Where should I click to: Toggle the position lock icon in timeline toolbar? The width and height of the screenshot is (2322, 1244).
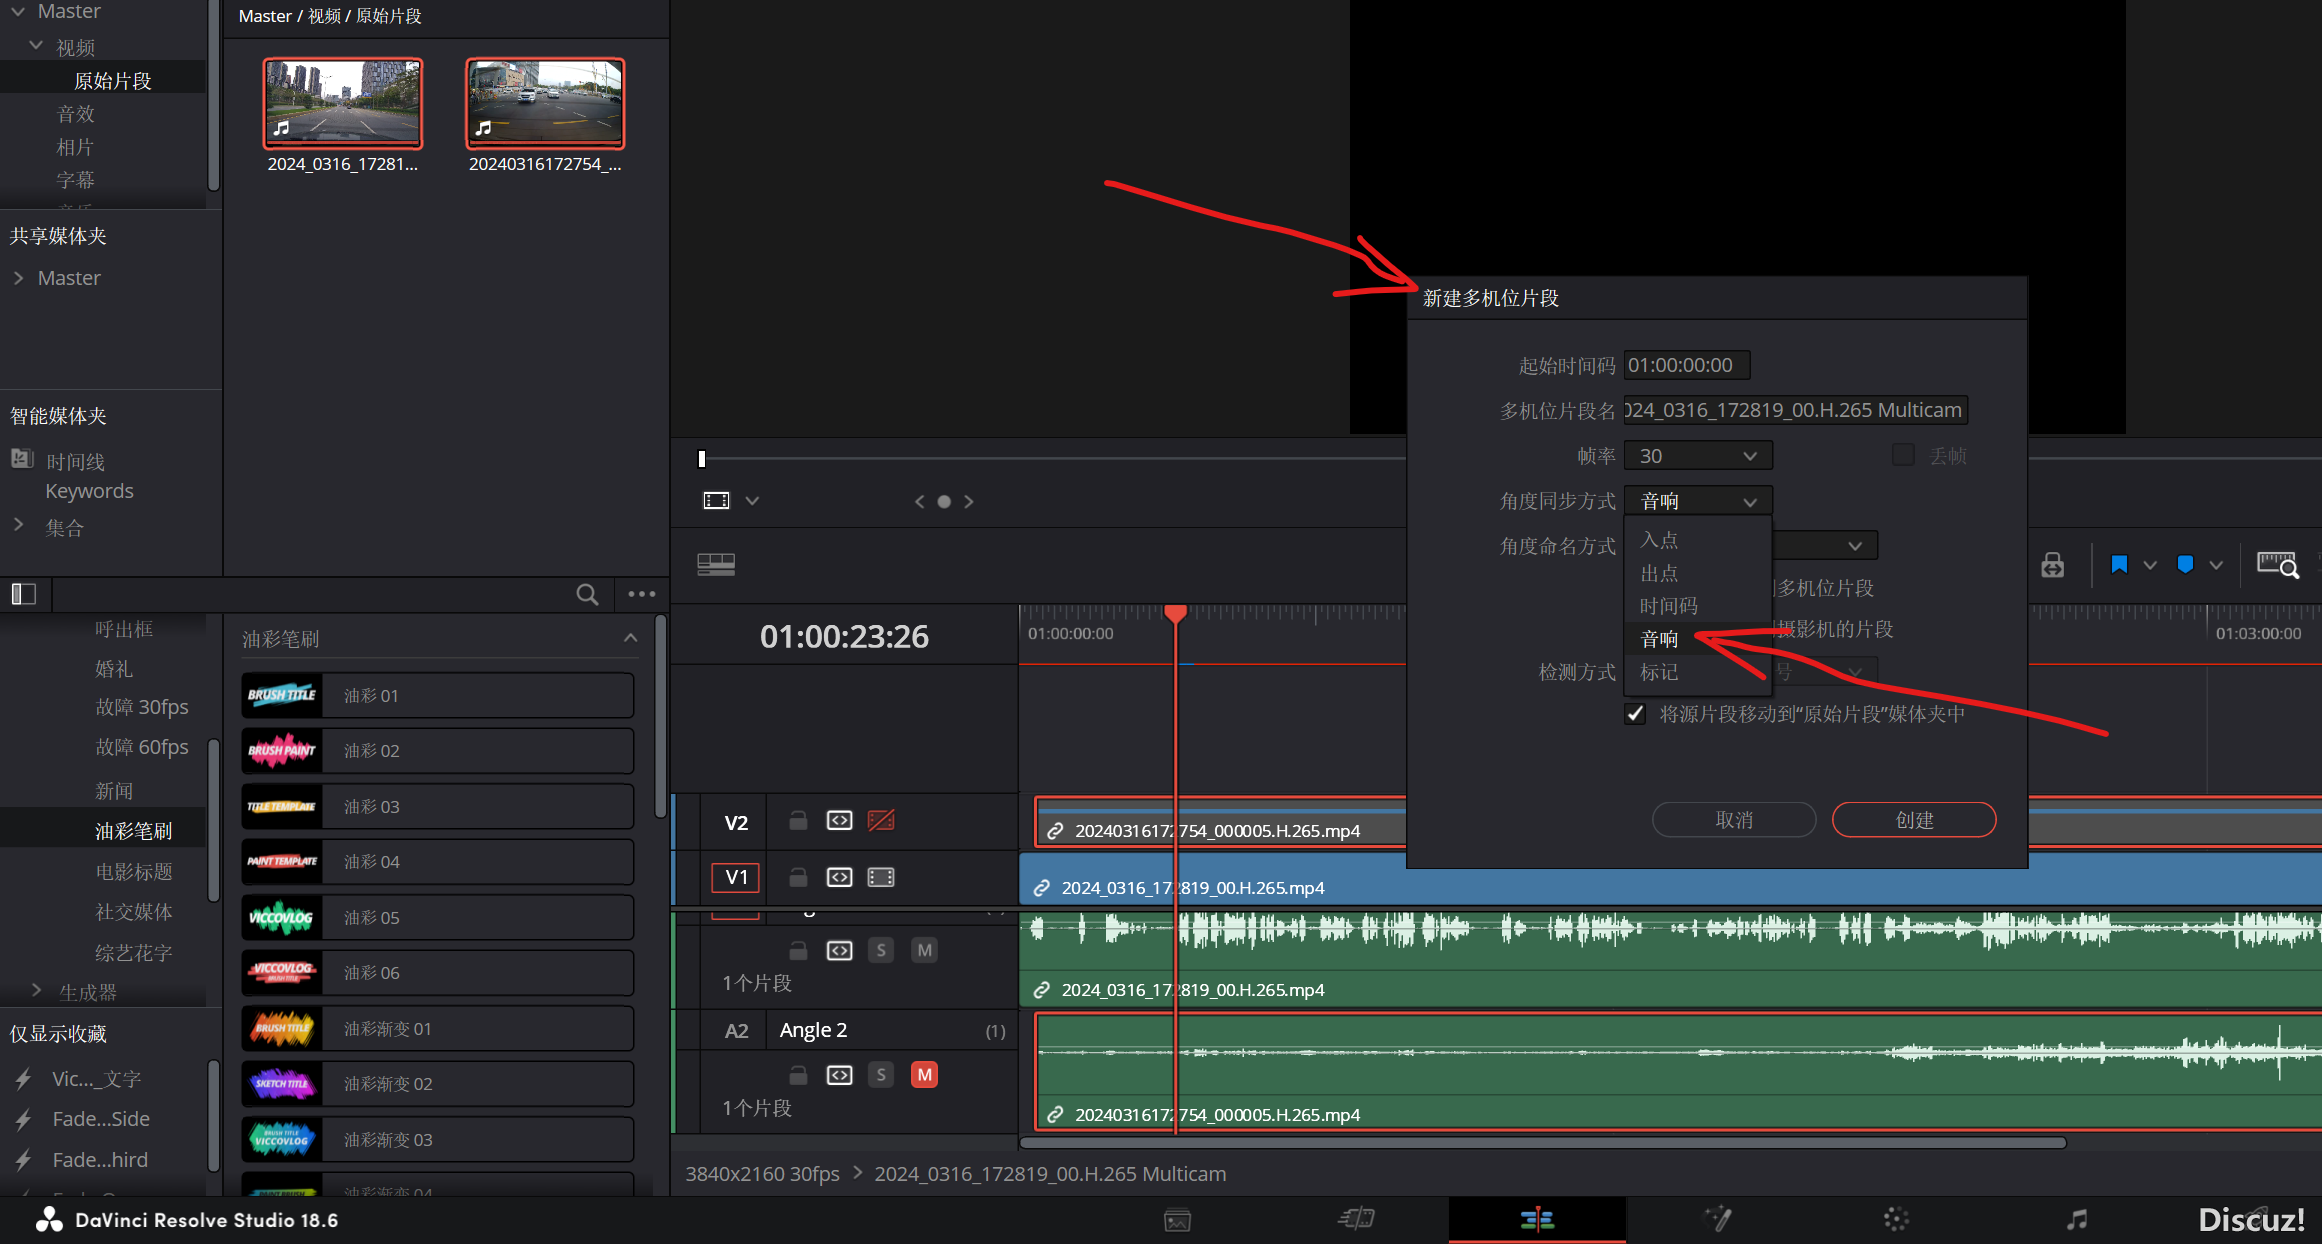point(2052,565)
